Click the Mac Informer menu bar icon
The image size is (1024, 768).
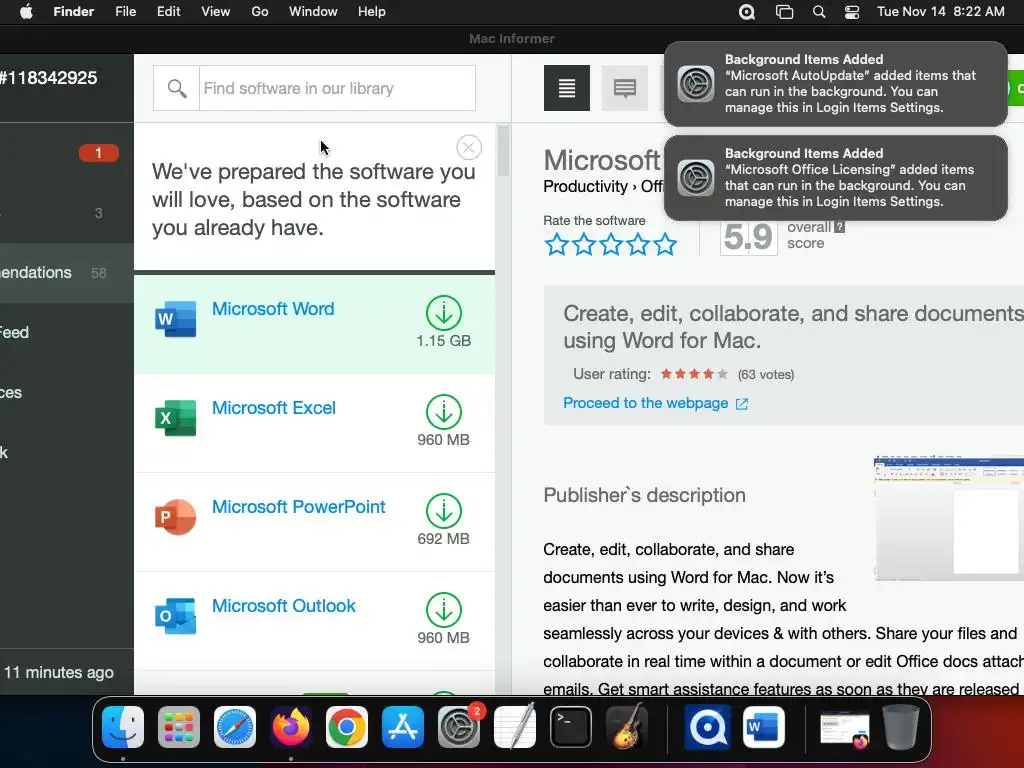(x=747, y=12)
